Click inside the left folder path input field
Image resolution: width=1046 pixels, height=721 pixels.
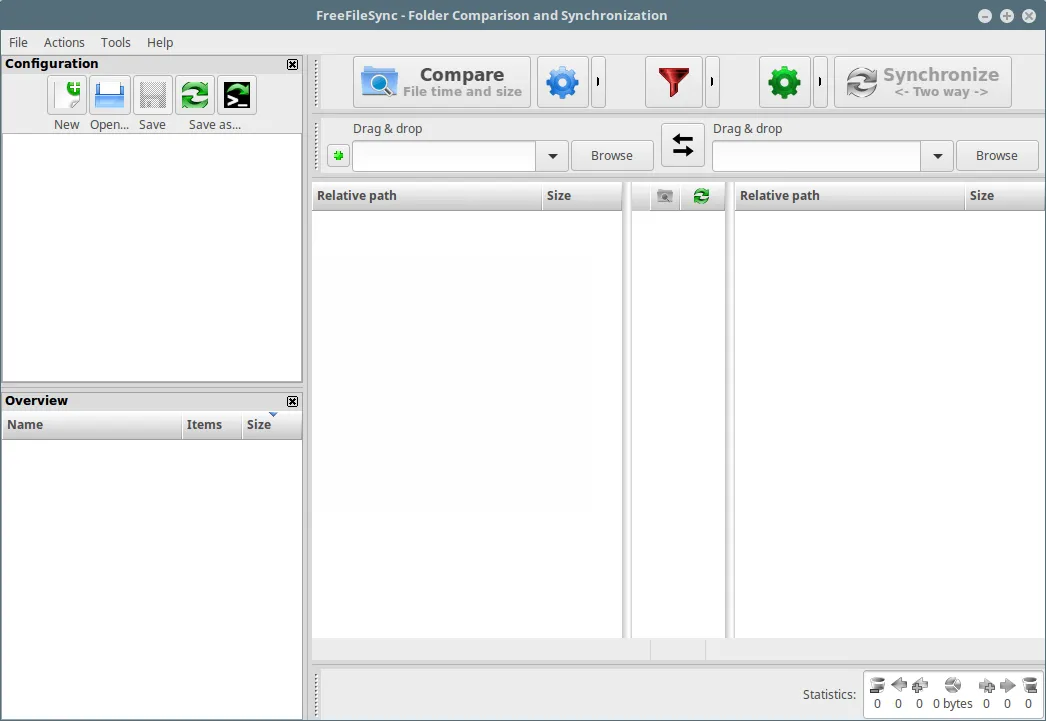[444, 156]
